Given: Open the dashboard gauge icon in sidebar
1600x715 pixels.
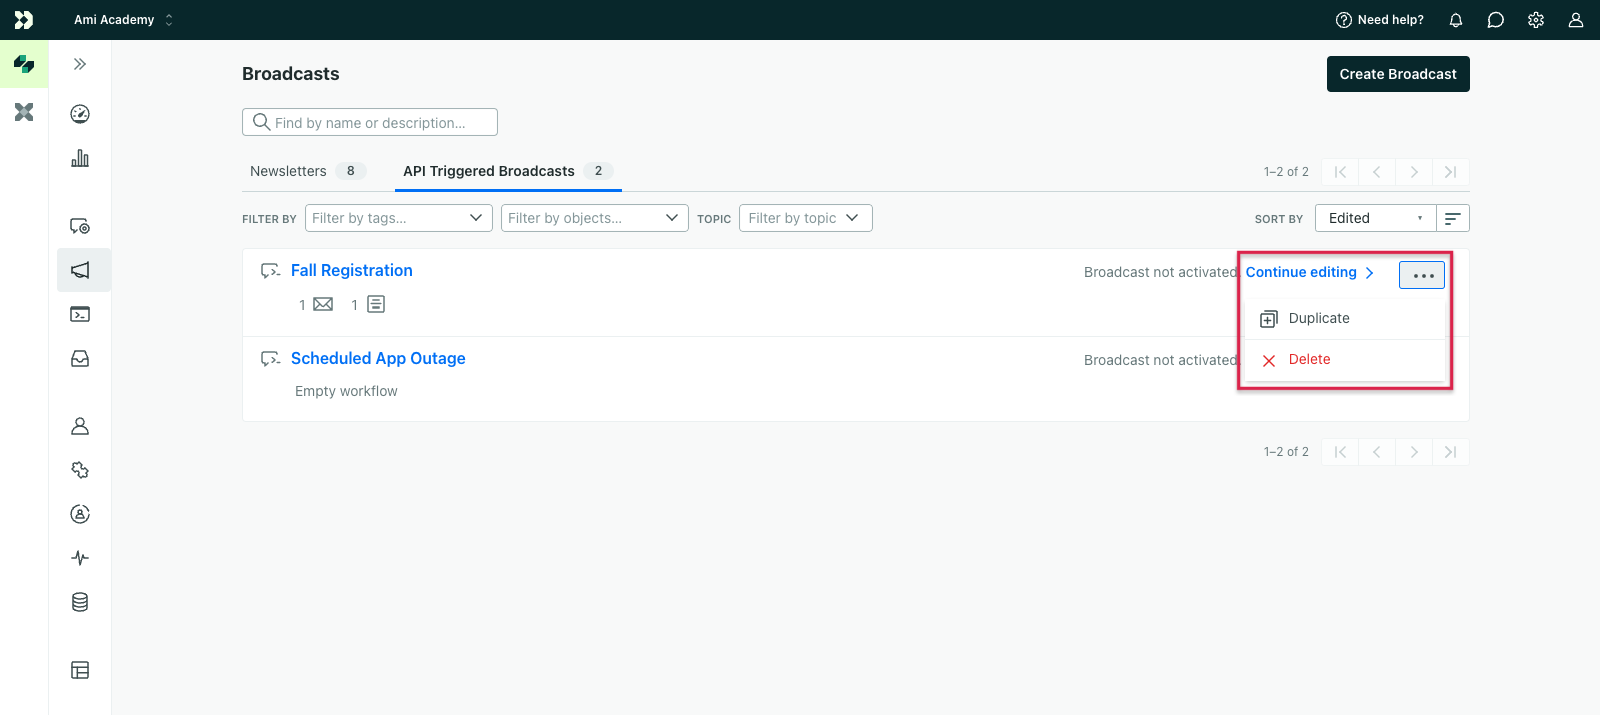Looking at the screenshot, I should point(80,114).
